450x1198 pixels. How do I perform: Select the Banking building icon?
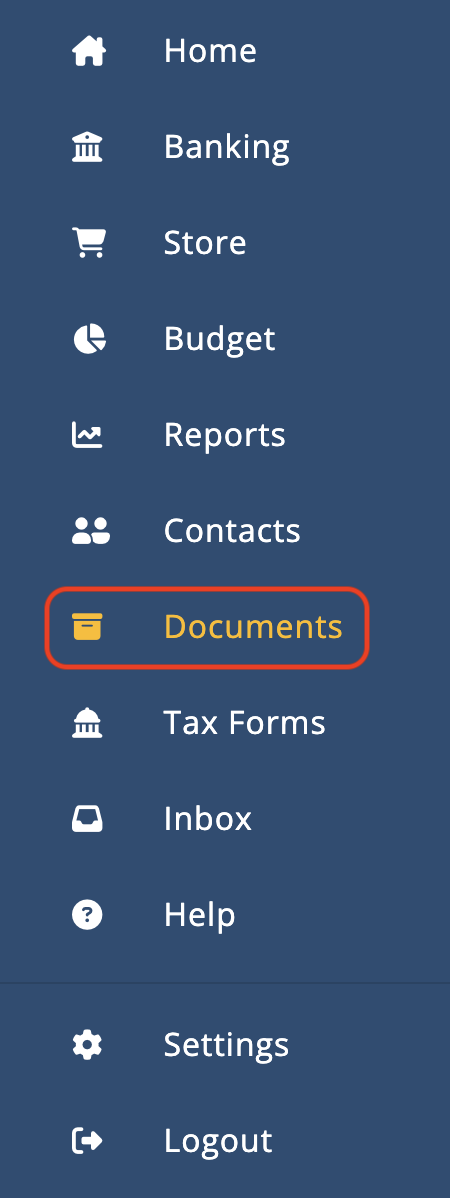(87, 147)
